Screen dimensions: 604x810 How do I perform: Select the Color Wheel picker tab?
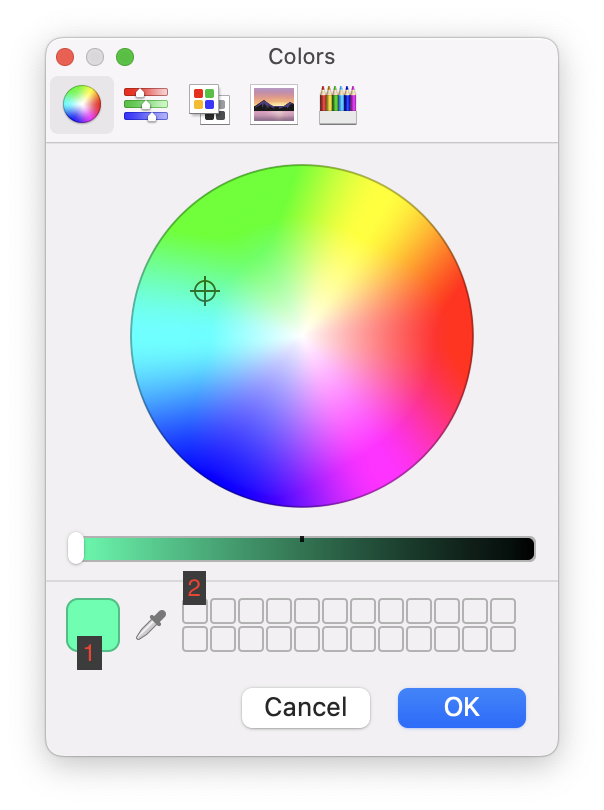tap(82, 104)
